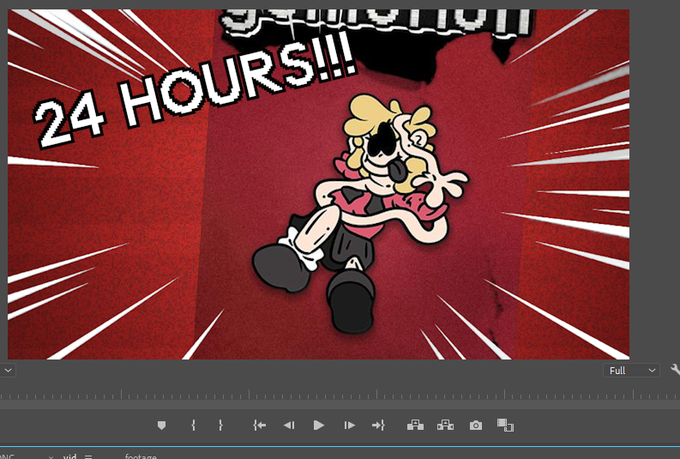Export frame with the camera icon
The height and width of the screenshot is (459, 680).
coord(476,425)
